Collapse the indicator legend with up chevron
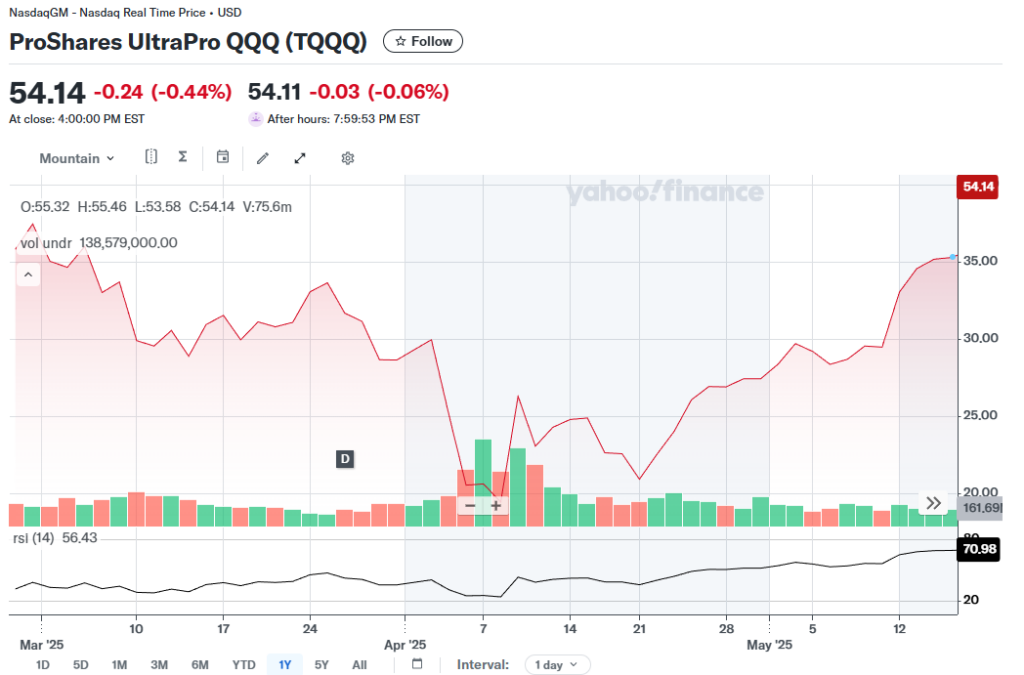The height and width of the screenshot is (675, 1024). 28,273
